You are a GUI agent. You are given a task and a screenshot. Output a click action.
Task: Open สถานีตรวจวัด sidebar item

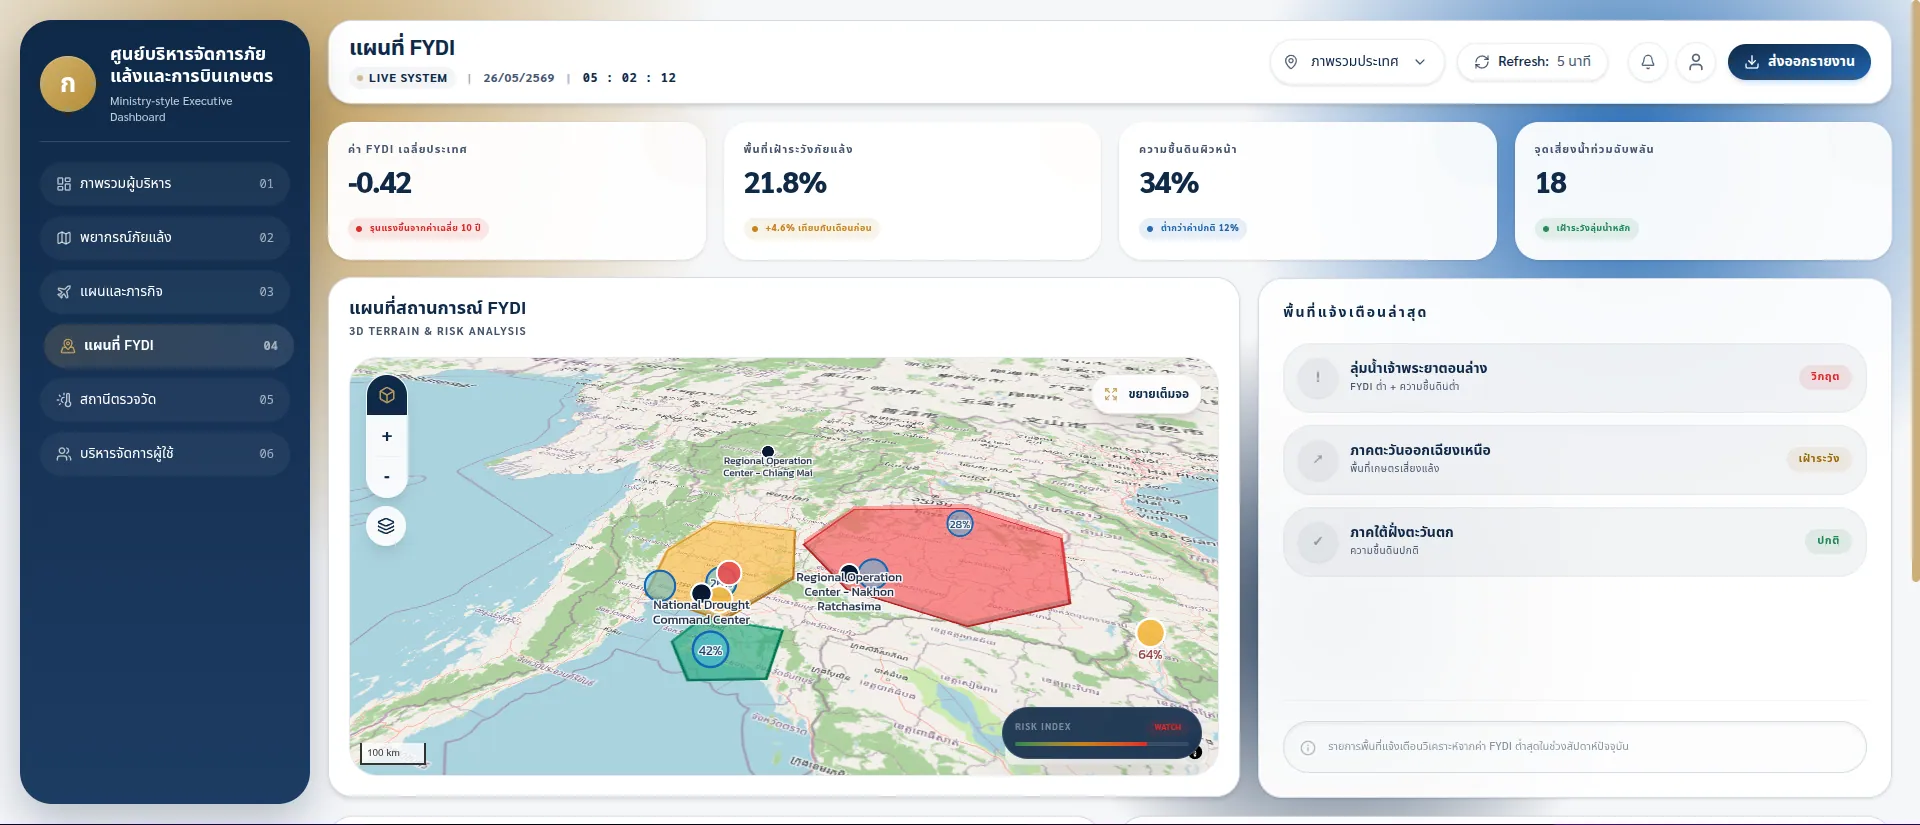166,400
